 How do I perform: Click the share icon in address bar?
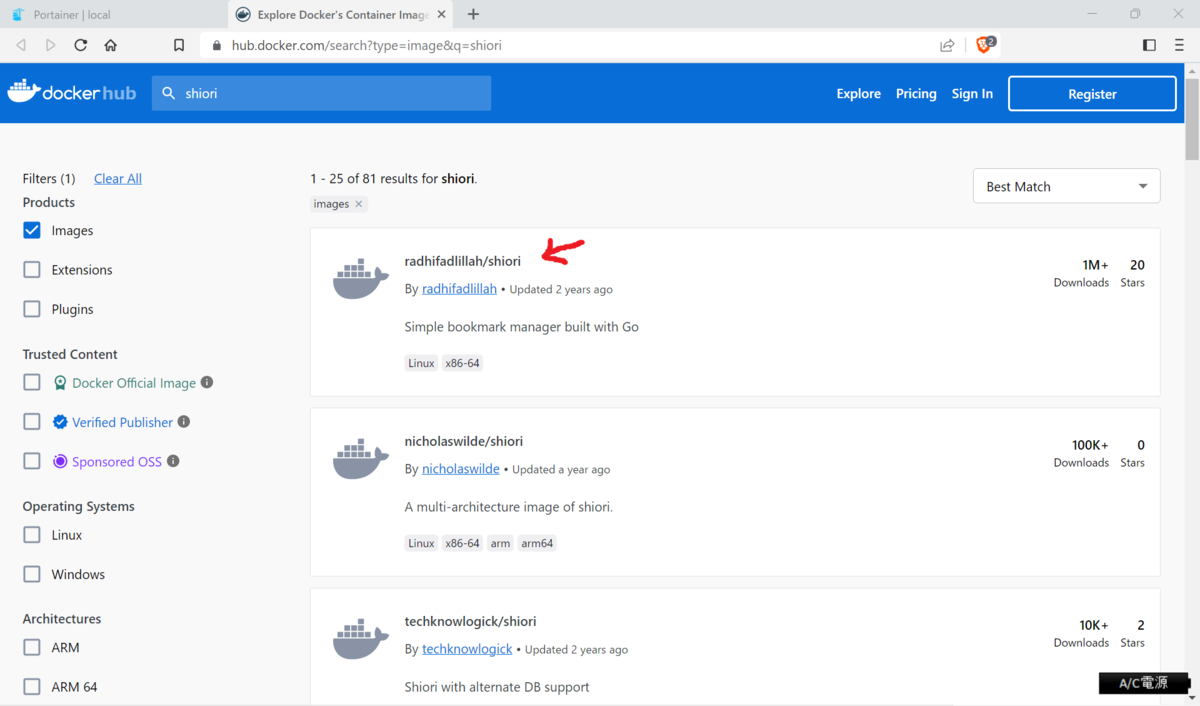click(947, 45)
